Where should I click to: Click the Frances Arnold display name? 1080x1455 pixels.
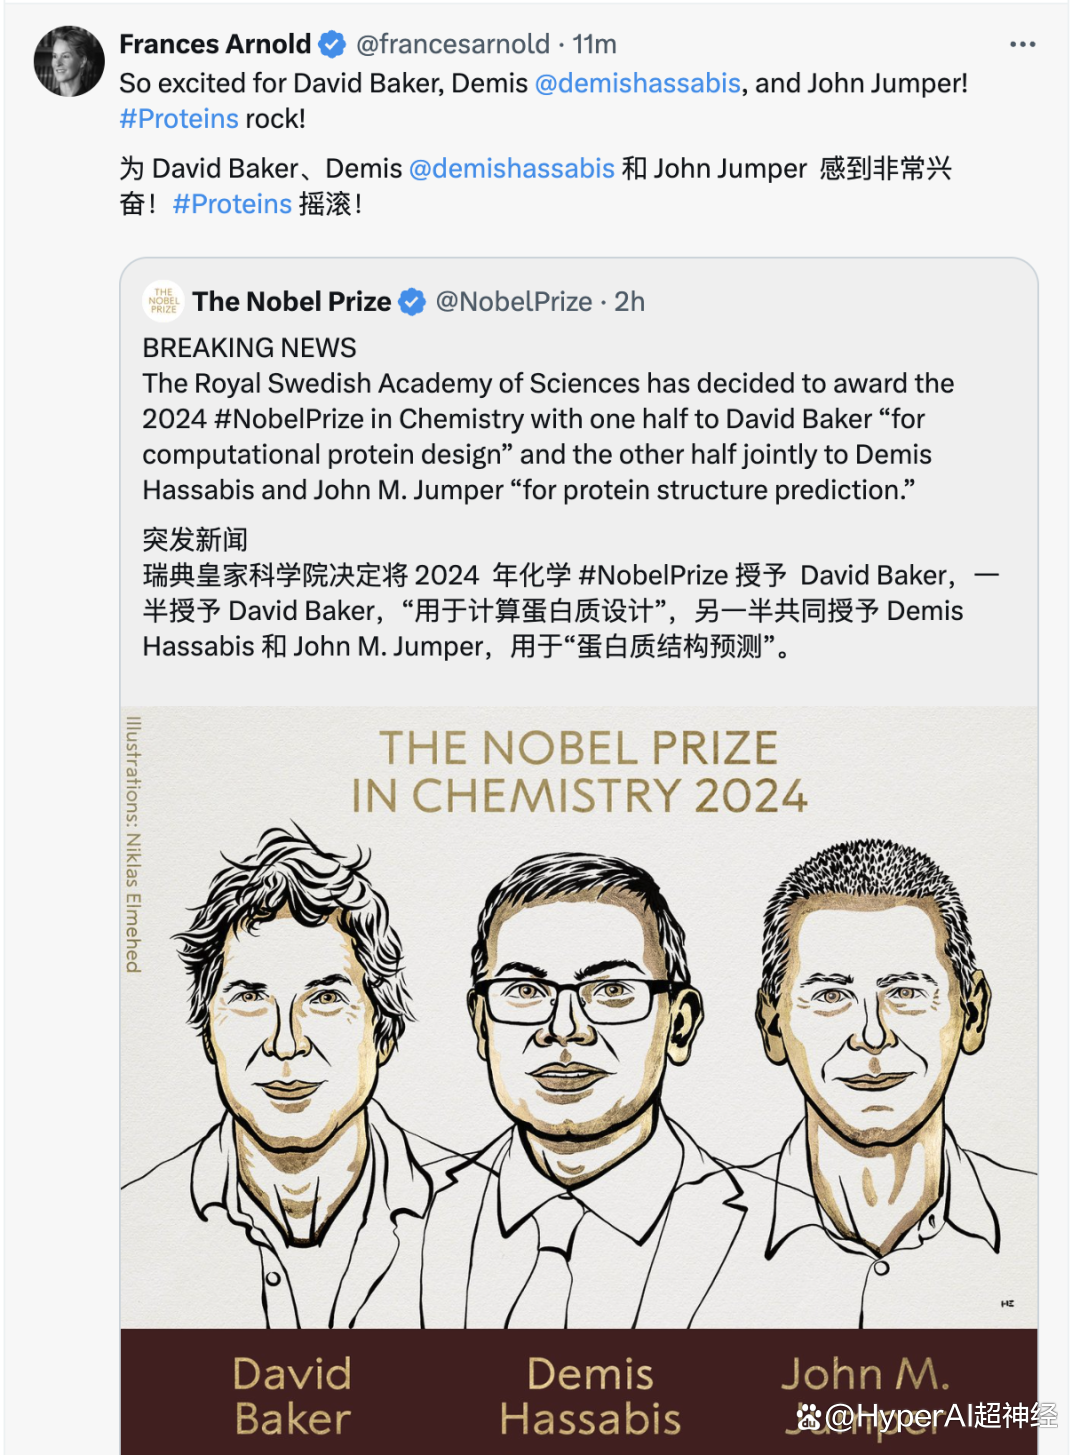215,44
